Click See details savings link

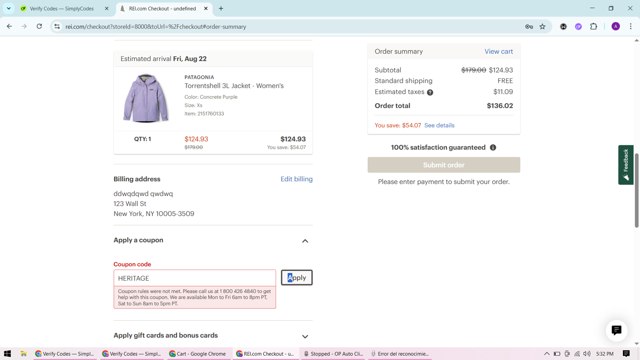(x=439, y=125)
